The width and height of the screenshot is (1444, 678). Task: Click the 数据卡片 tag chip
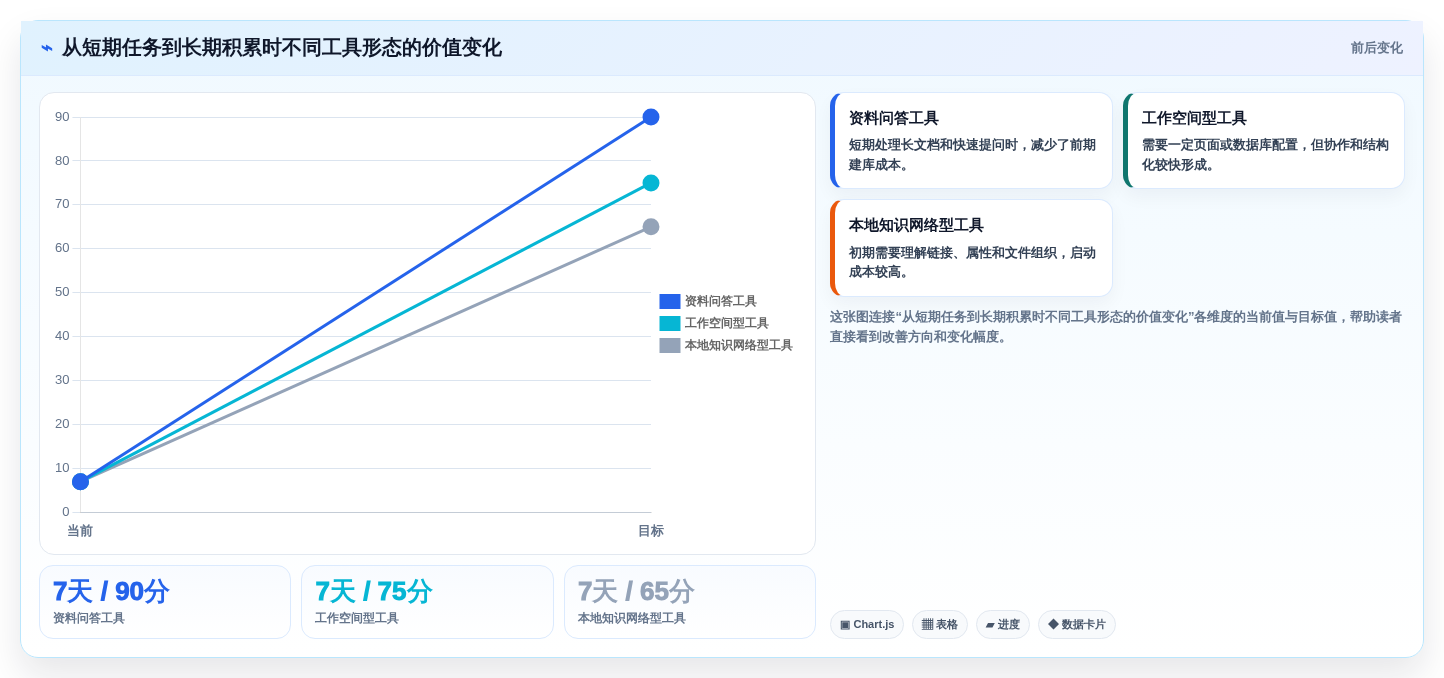pyautogui.click(x=1077, y=625)
